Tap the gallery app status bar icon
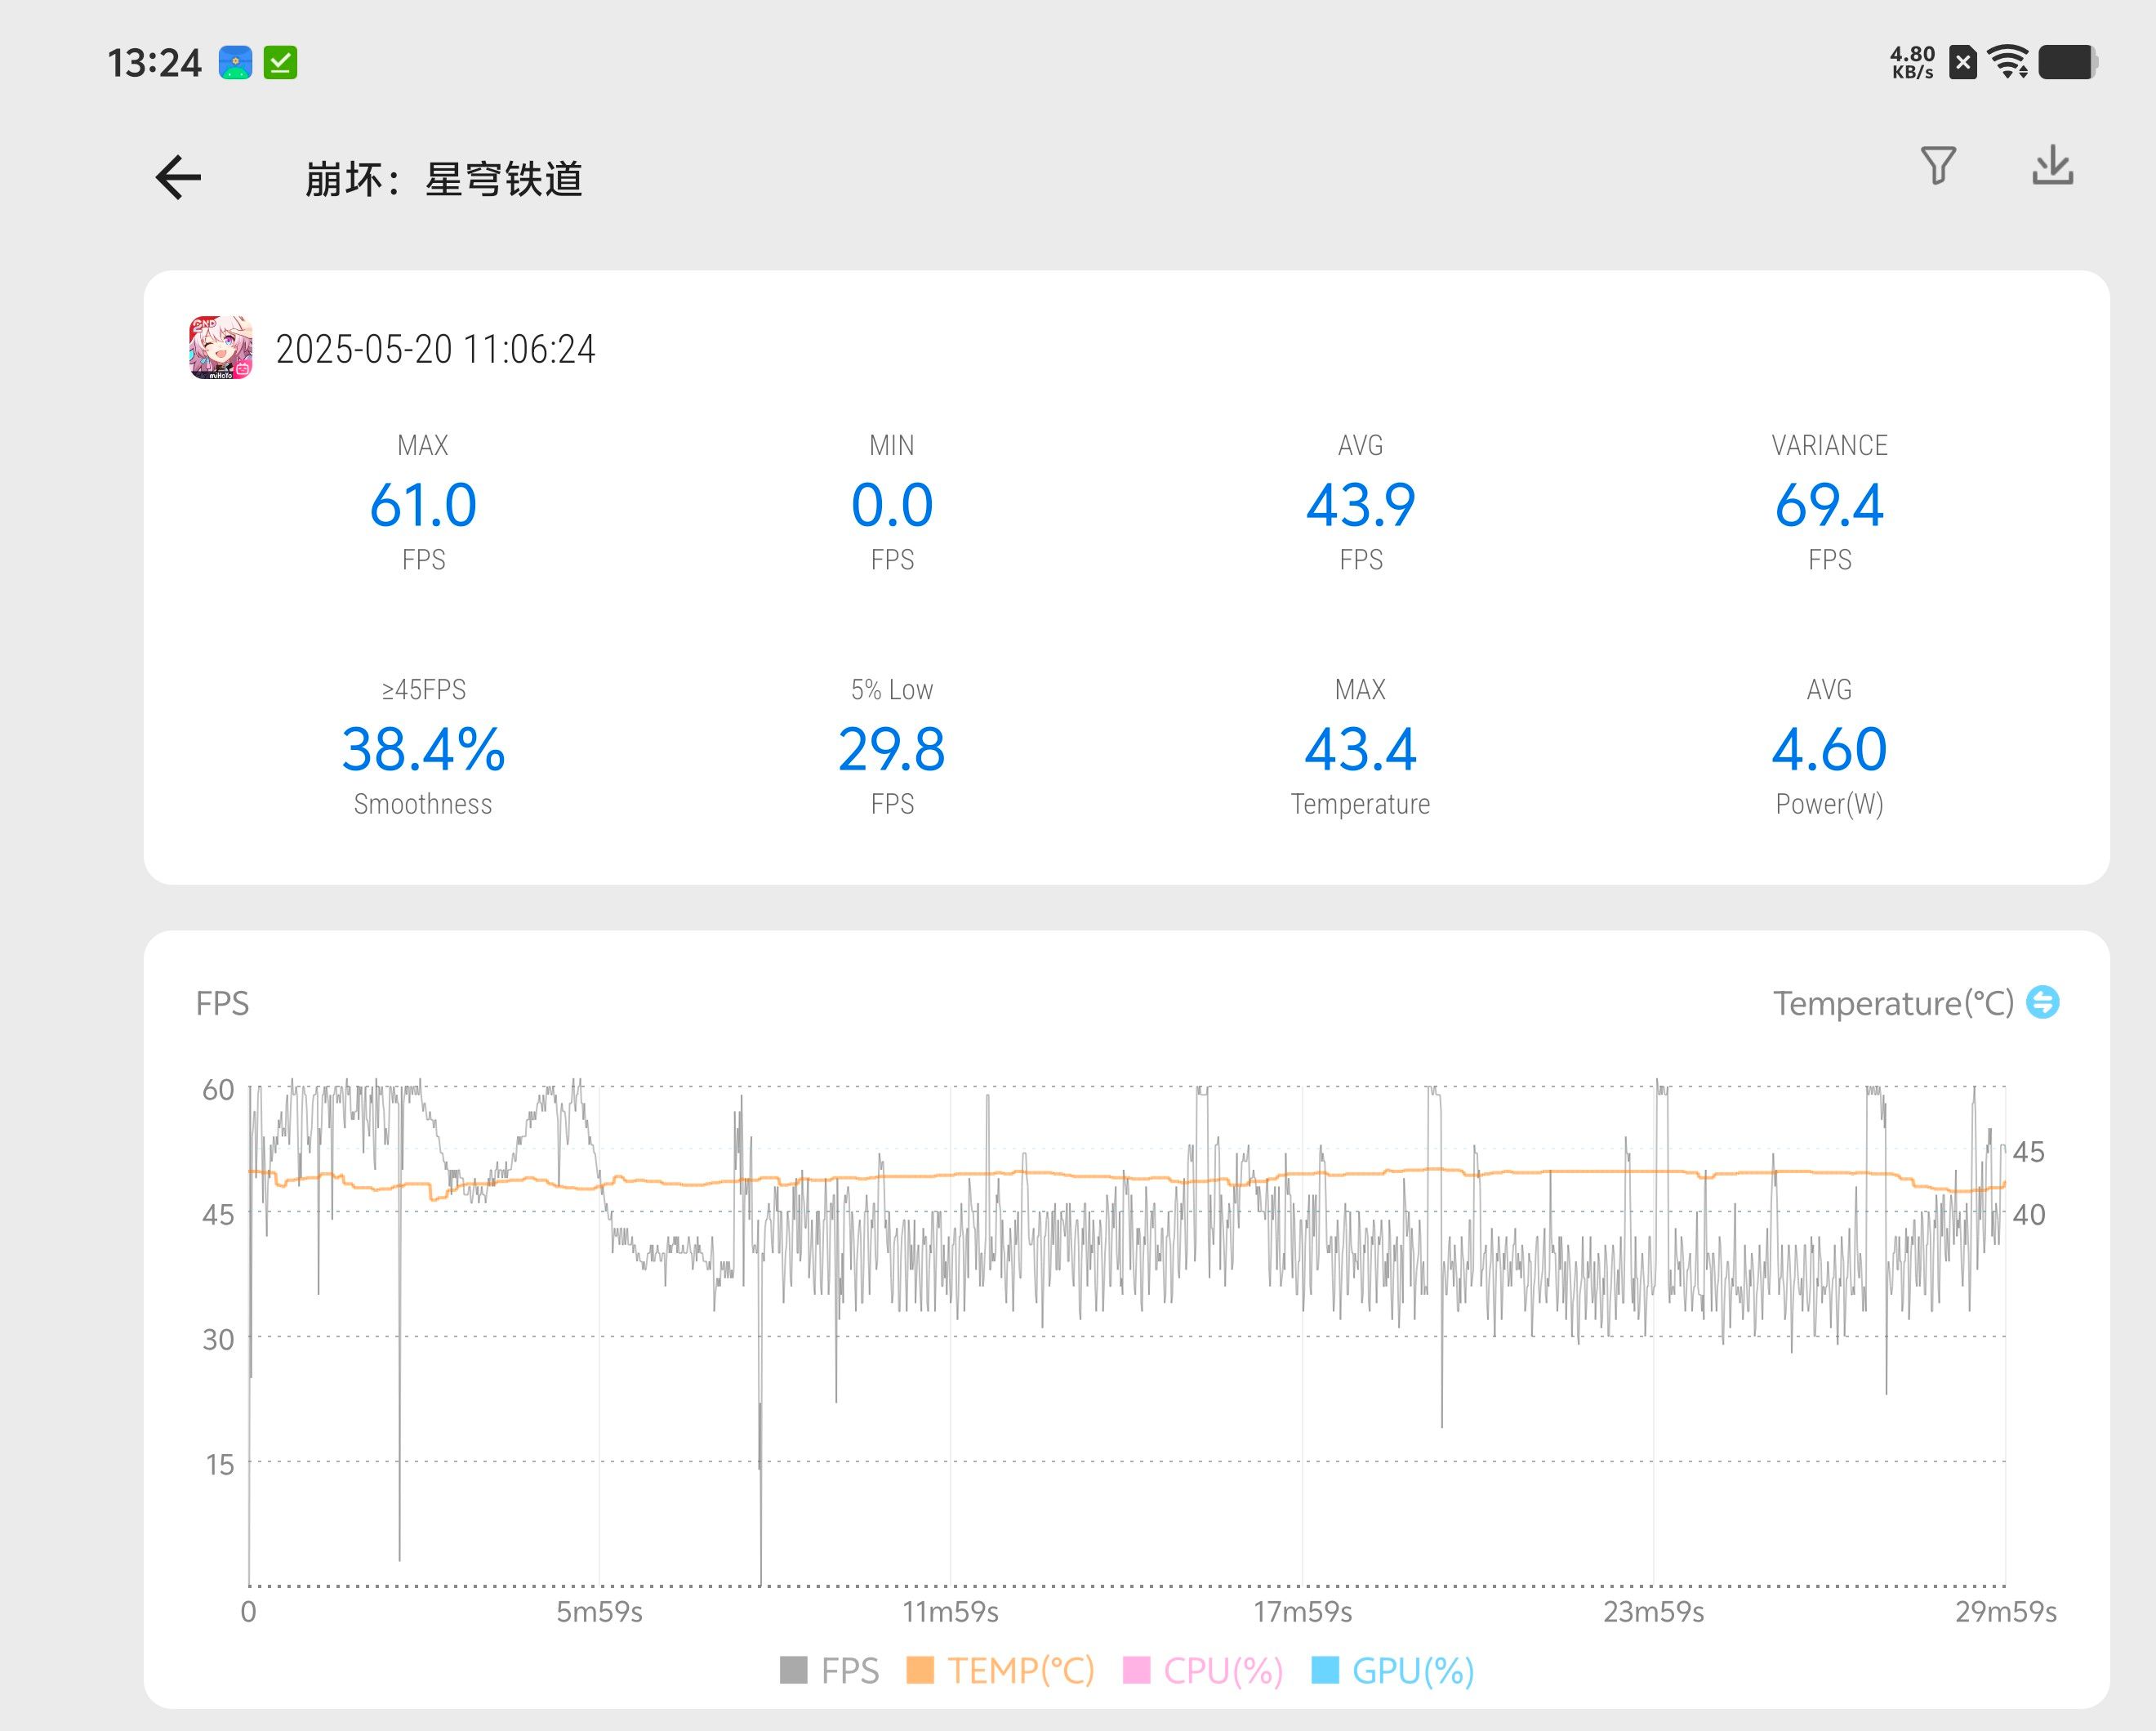 (x=235, y=63)
